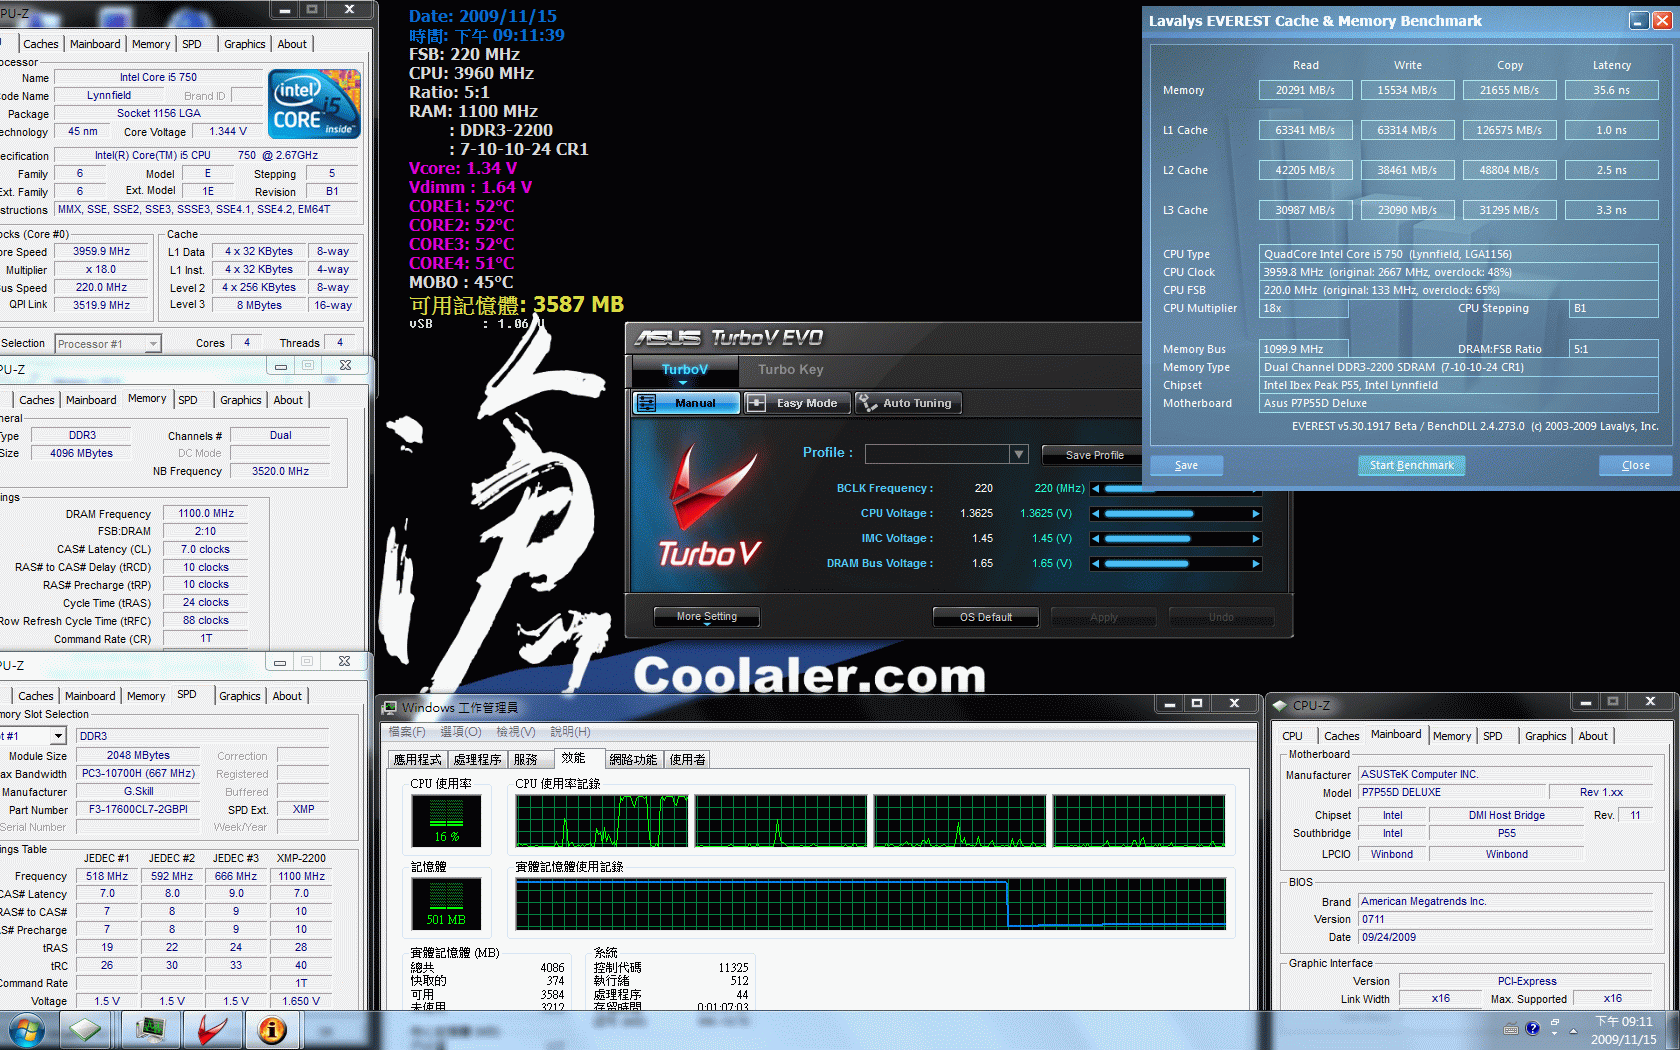Image resolution: width=1680 pixels, height=1050 pixels.
Task: Click the Intel Core i5 logo in CPU-Z
Action: [x=314, y=104]
